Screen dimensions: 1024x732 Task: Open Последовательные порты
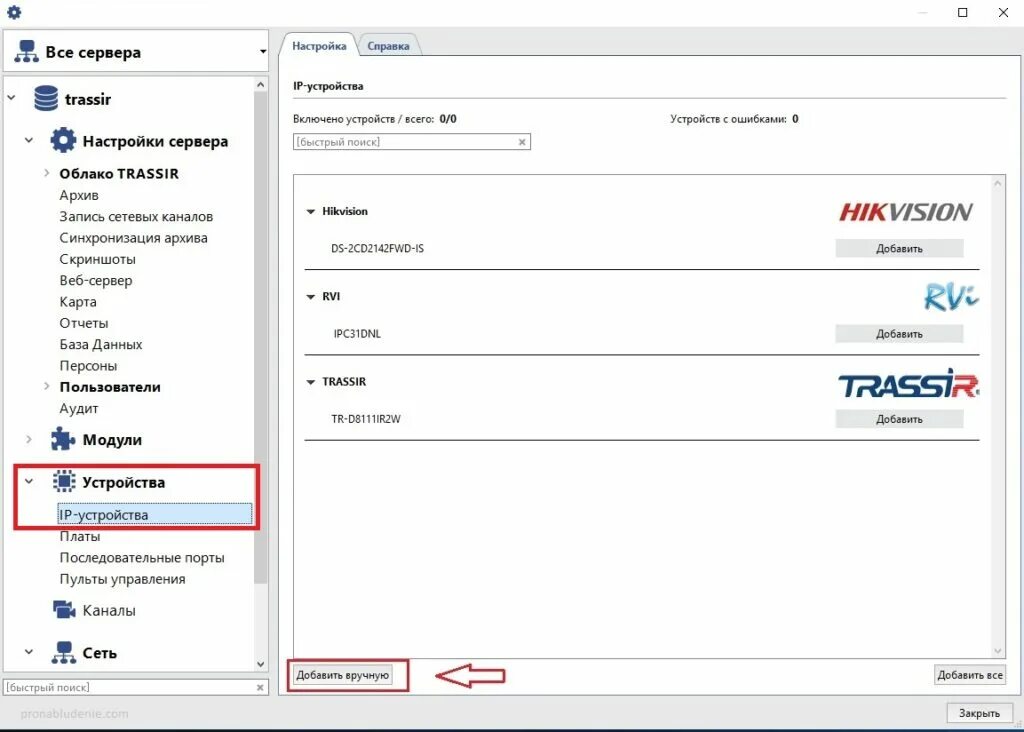coord(142,557)
